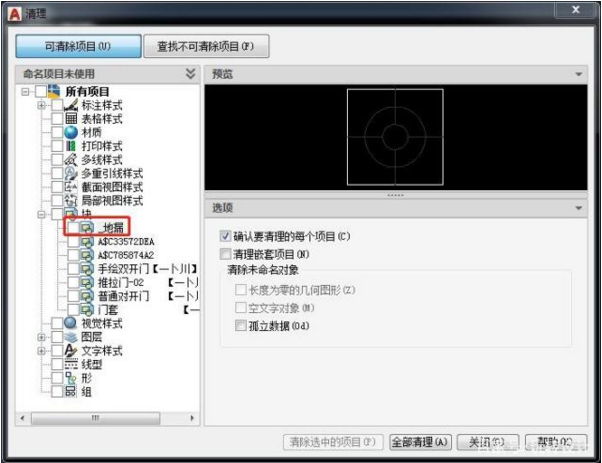Click the 多线样式 multiline icon
The width and height of the screenshot is (602, 463).
(71, 159)
